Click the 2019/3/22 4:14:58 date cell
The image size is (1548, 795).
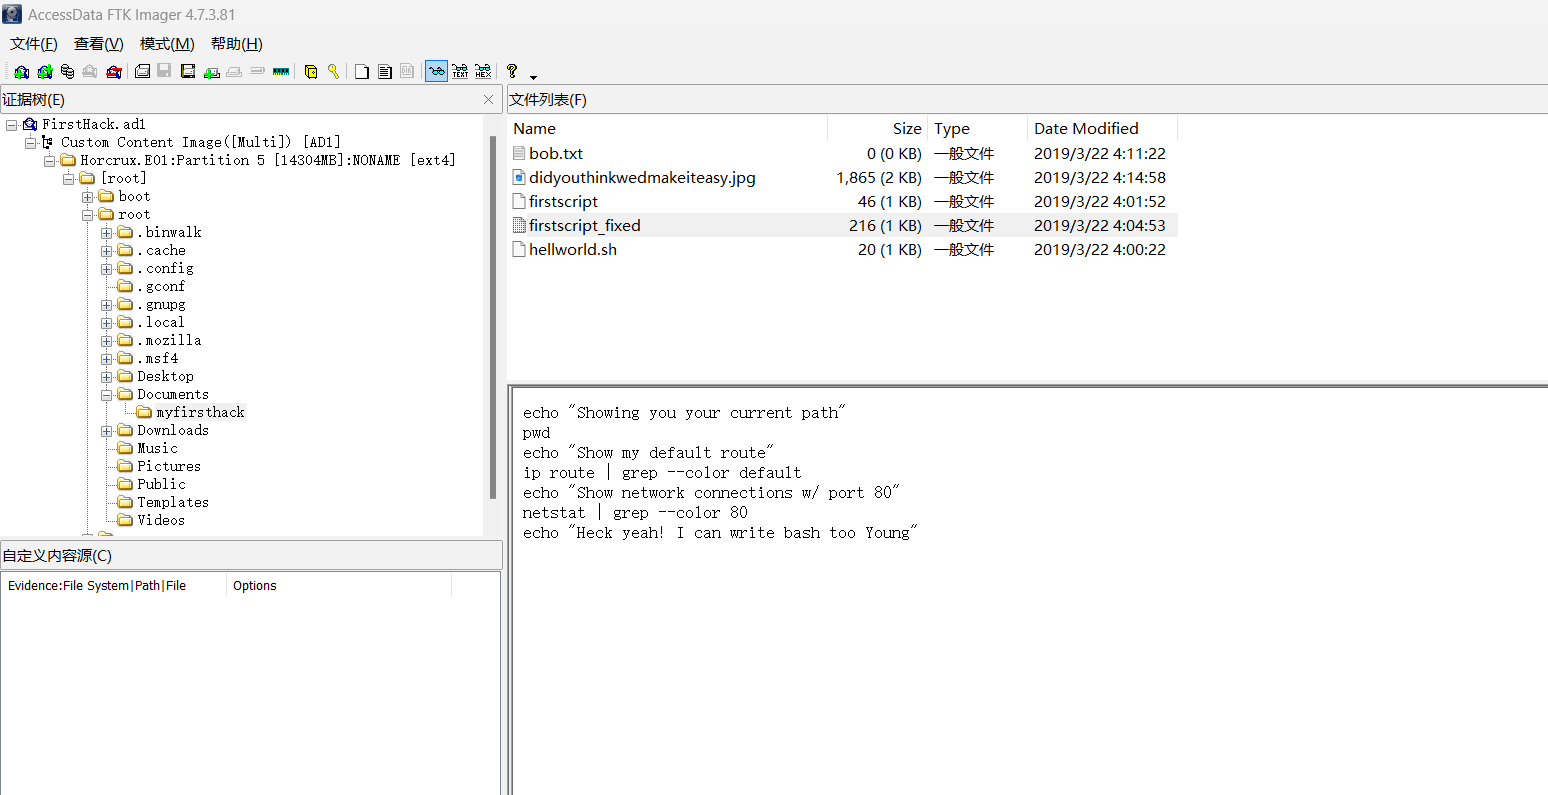pos(1100,177)
